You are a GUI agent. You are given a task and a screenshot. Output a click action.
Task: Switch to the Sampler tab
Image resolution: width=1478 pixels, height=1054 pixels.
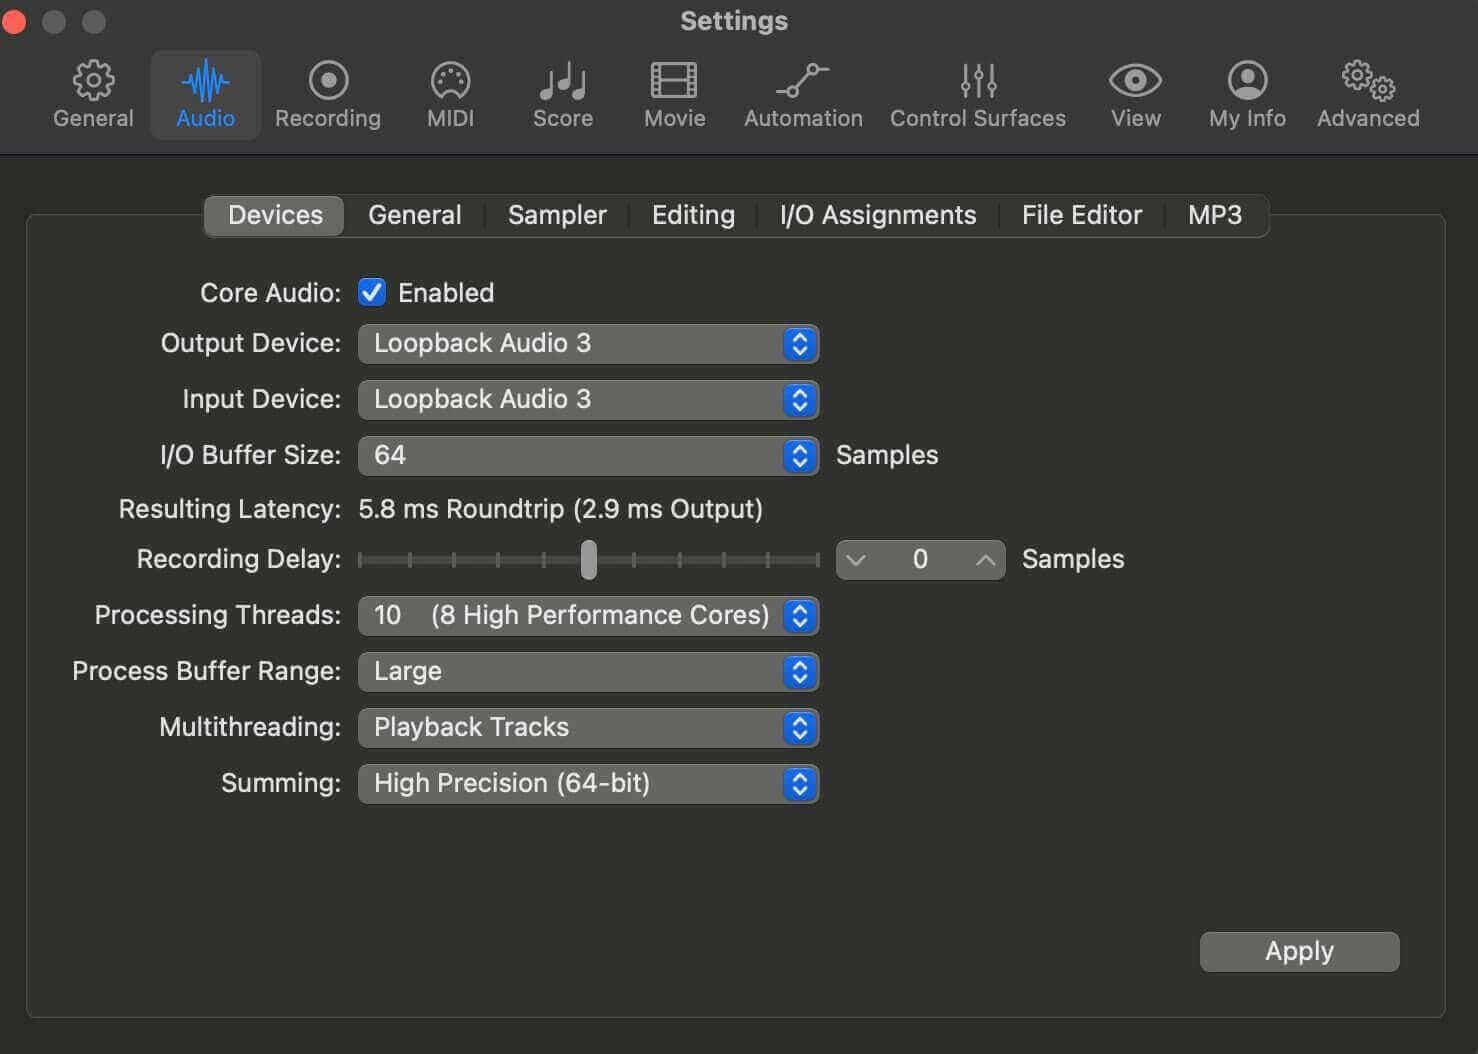tap(557, 215)
